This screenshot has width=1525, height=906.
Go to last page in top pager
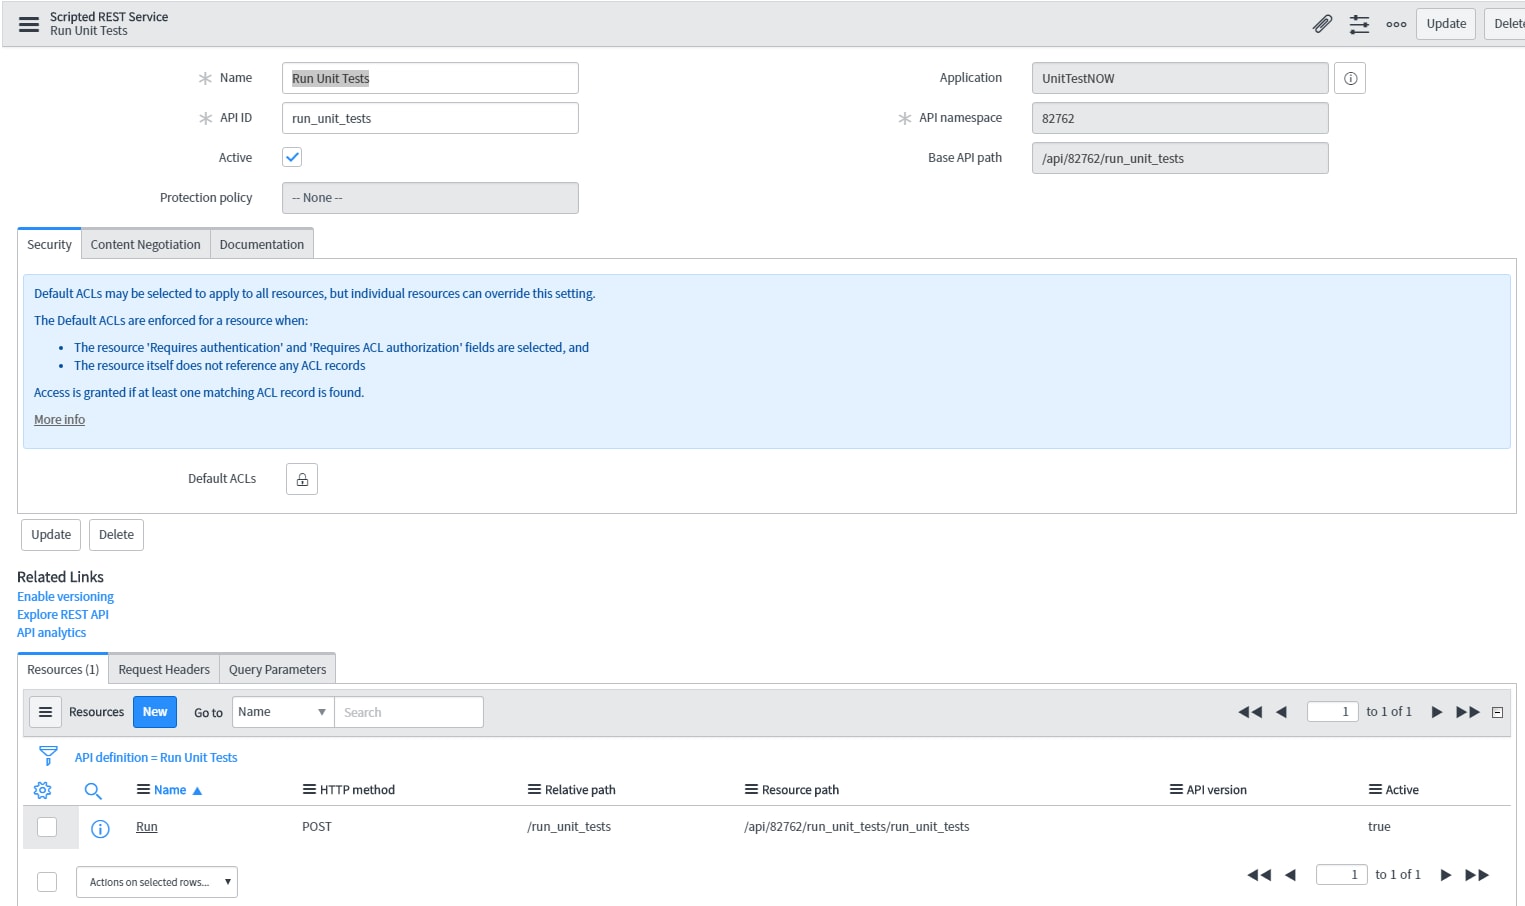coord(1468,712)
